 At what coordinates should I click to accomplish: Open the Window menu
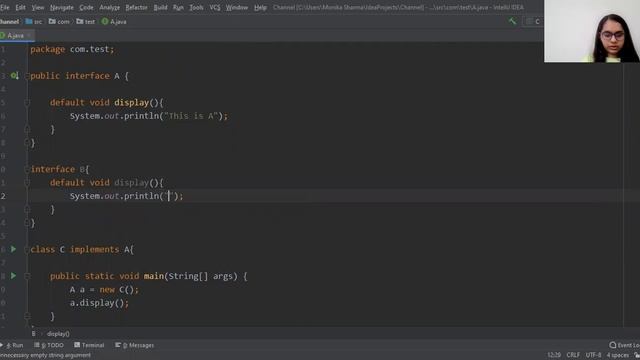pyautogui.click(x=237, y=7)
